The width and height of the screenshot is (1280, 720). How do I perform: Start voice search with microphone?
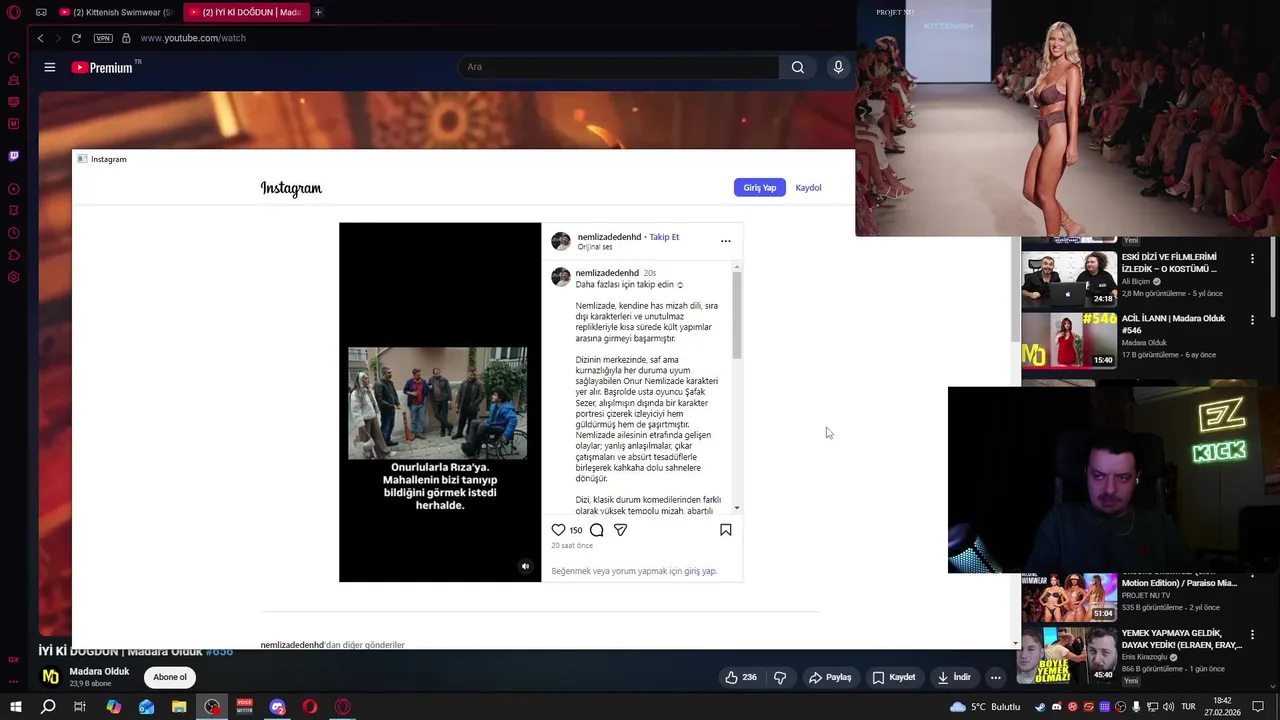click(x=838, y=67)
